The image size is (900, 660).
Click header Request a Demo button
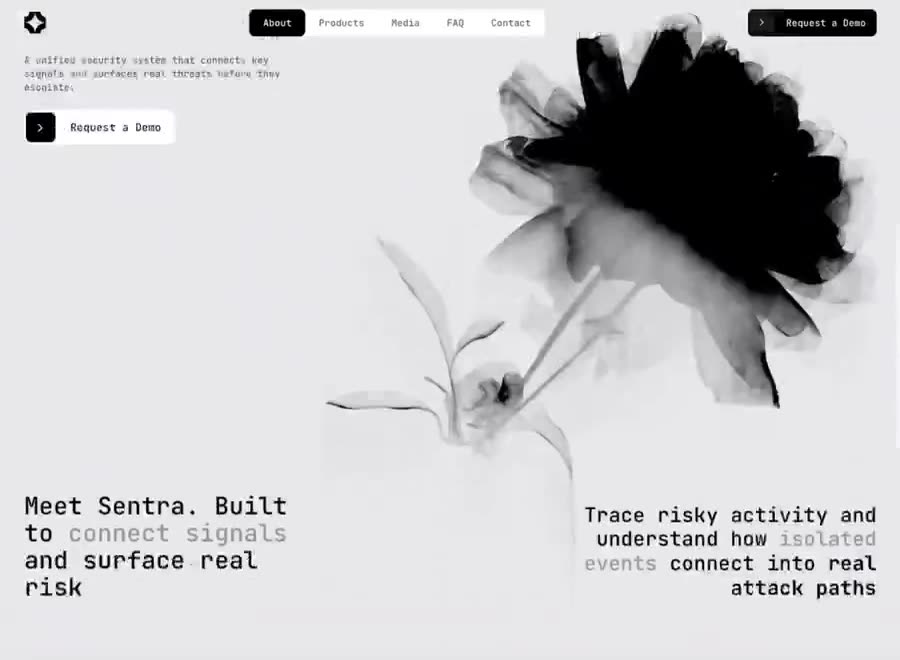click(812, 23)
